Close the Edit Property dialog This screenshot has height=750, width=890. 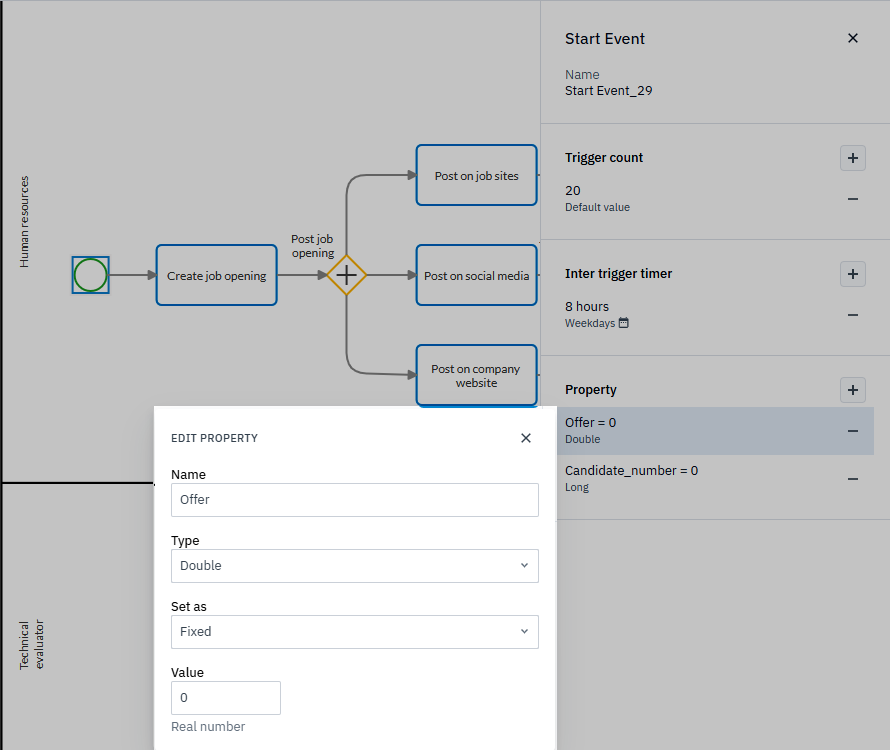click(526, 438)
